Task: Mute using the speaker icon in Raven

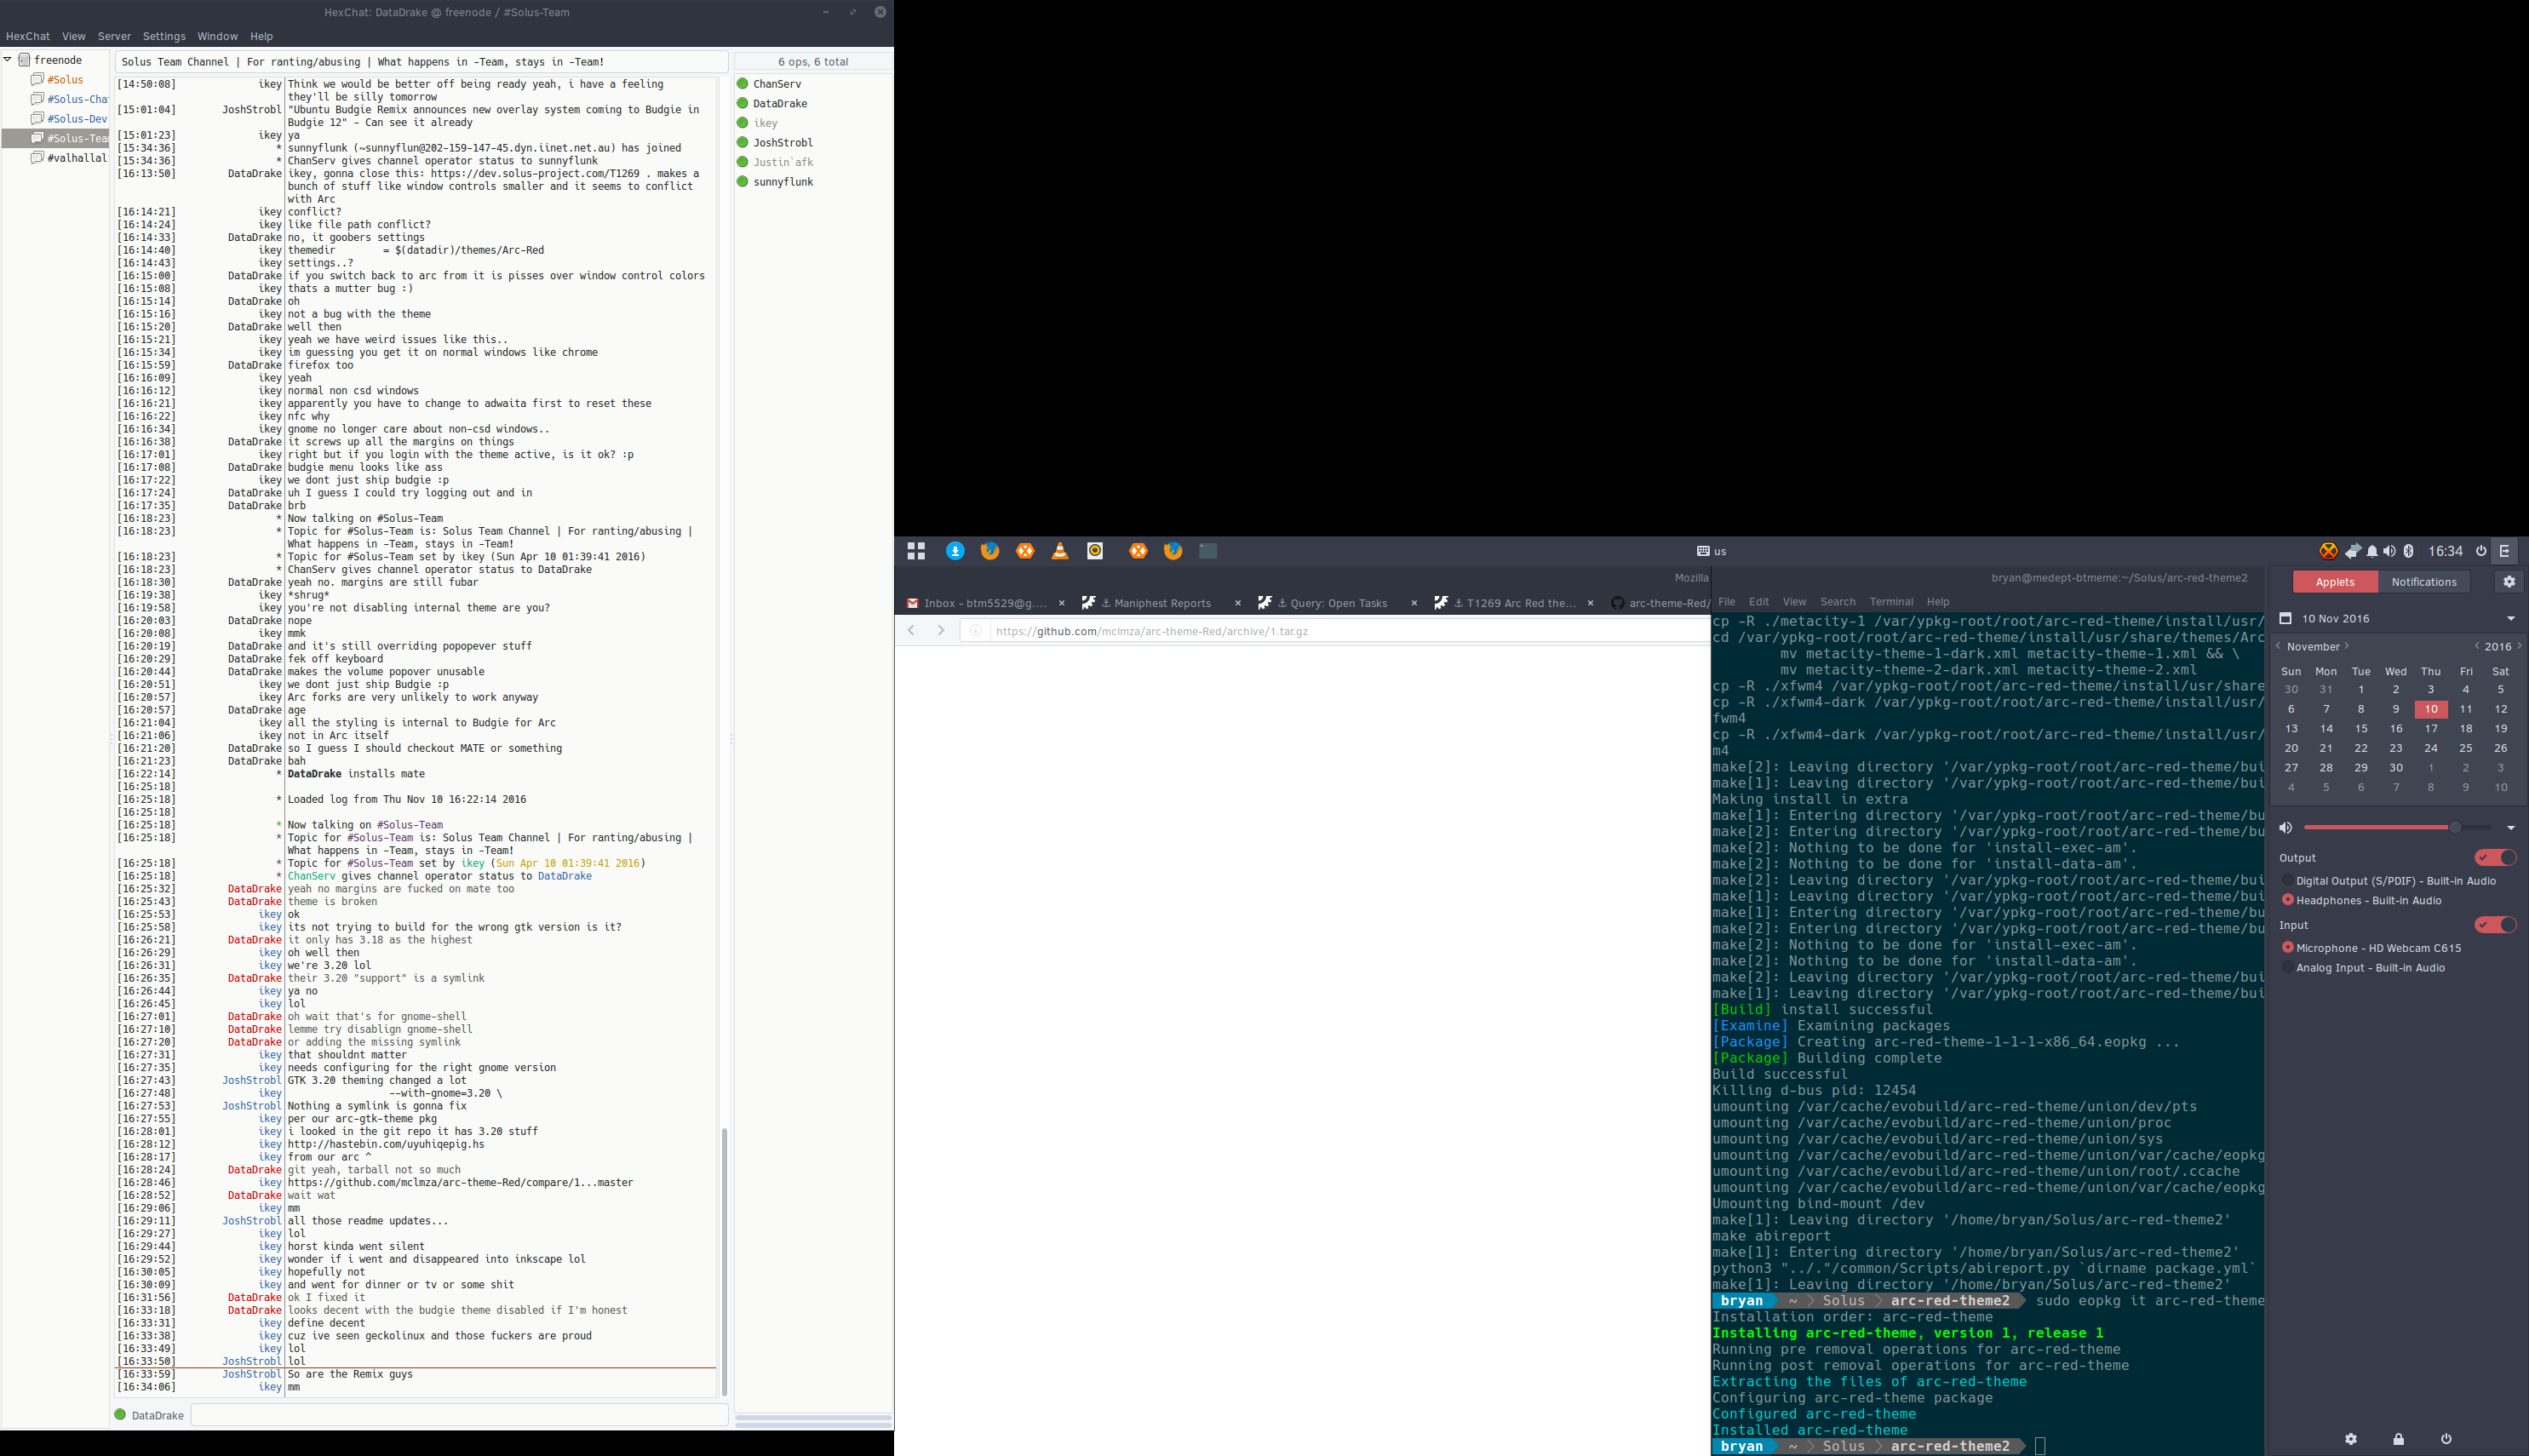Action: (x=2285, y=827)
